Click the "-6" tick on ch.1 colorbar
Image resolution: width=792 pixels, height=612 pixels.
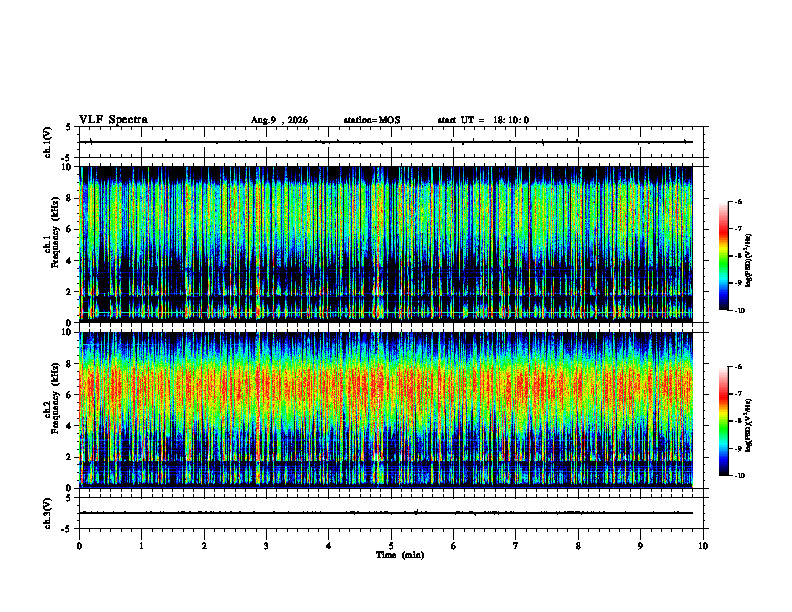pos(739,202)
